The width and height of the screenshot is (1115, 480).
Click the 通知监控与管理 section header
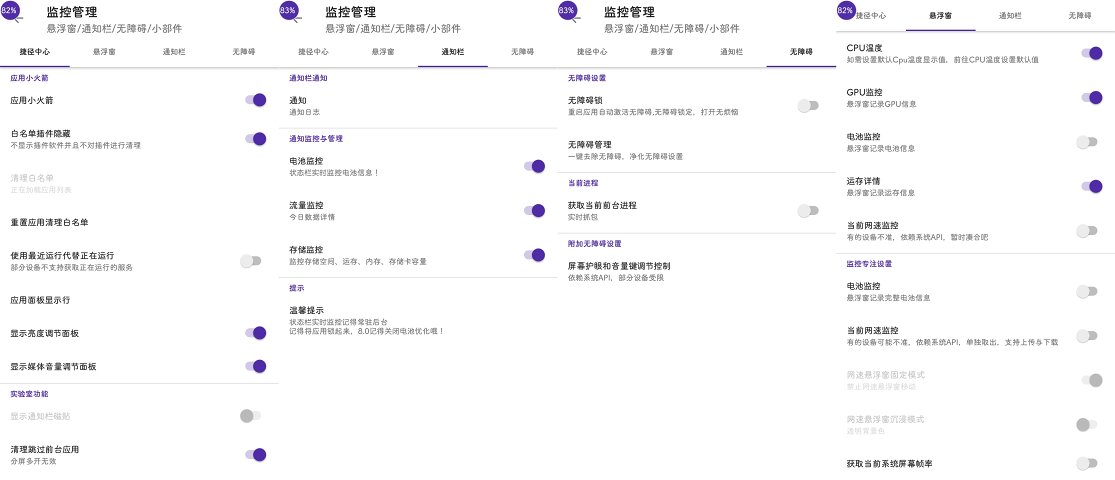pos(316,139)
